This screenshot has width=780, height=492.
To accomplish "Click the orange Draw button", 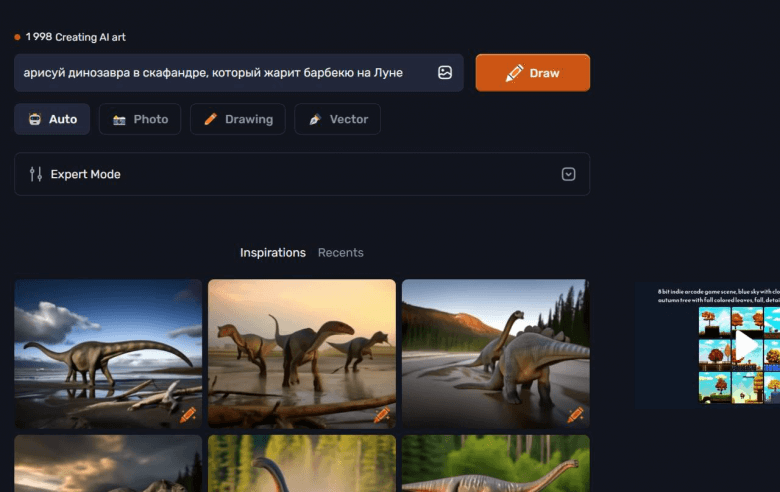I will pos(532,73).
